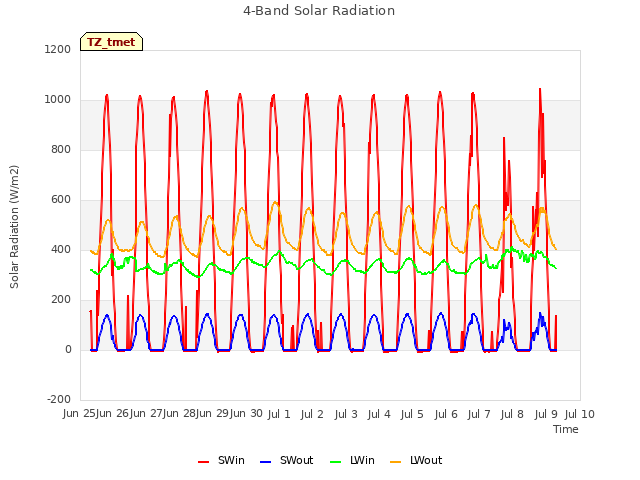640x480 pixels.
Task: Click the Jul 4 x-axis date label
Action: 379,415
